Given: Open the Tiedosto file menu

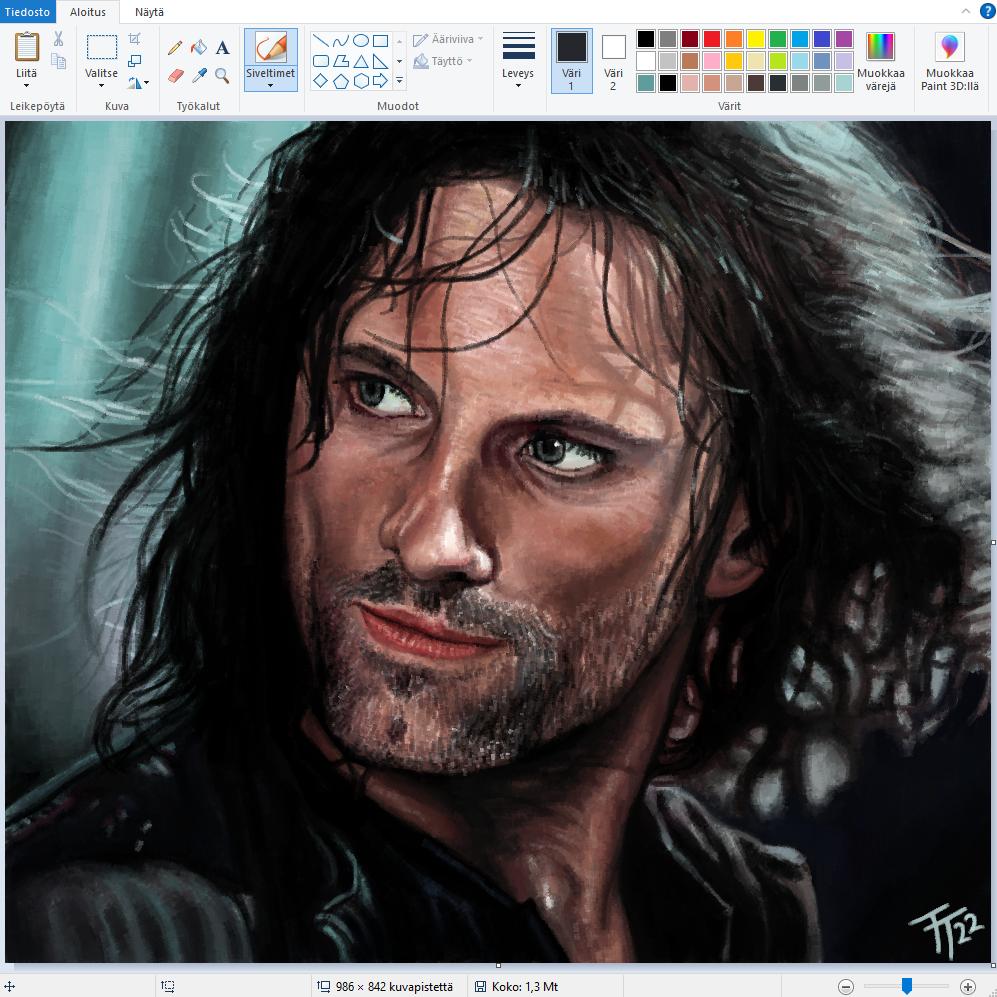Looking at the screenshot, I should (27, 12).
